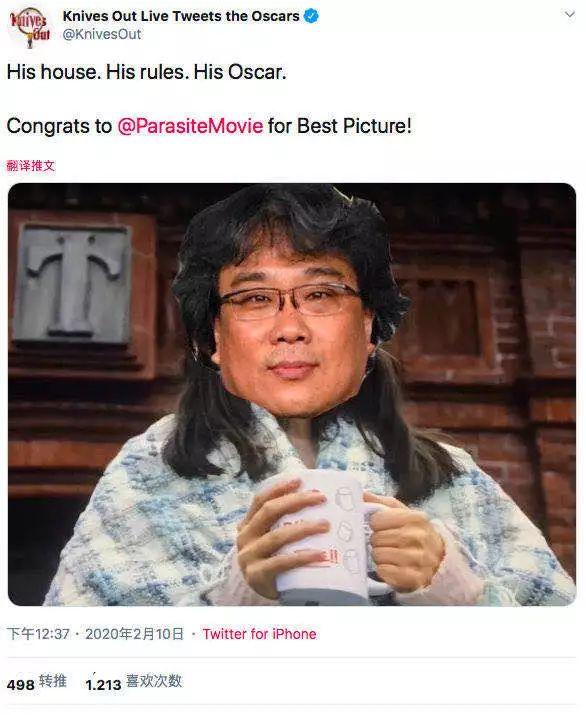The height and width of the screenshot is (715, 586).
Task: Open the Twitter for iPhone source link
Action: coord(259,634)
